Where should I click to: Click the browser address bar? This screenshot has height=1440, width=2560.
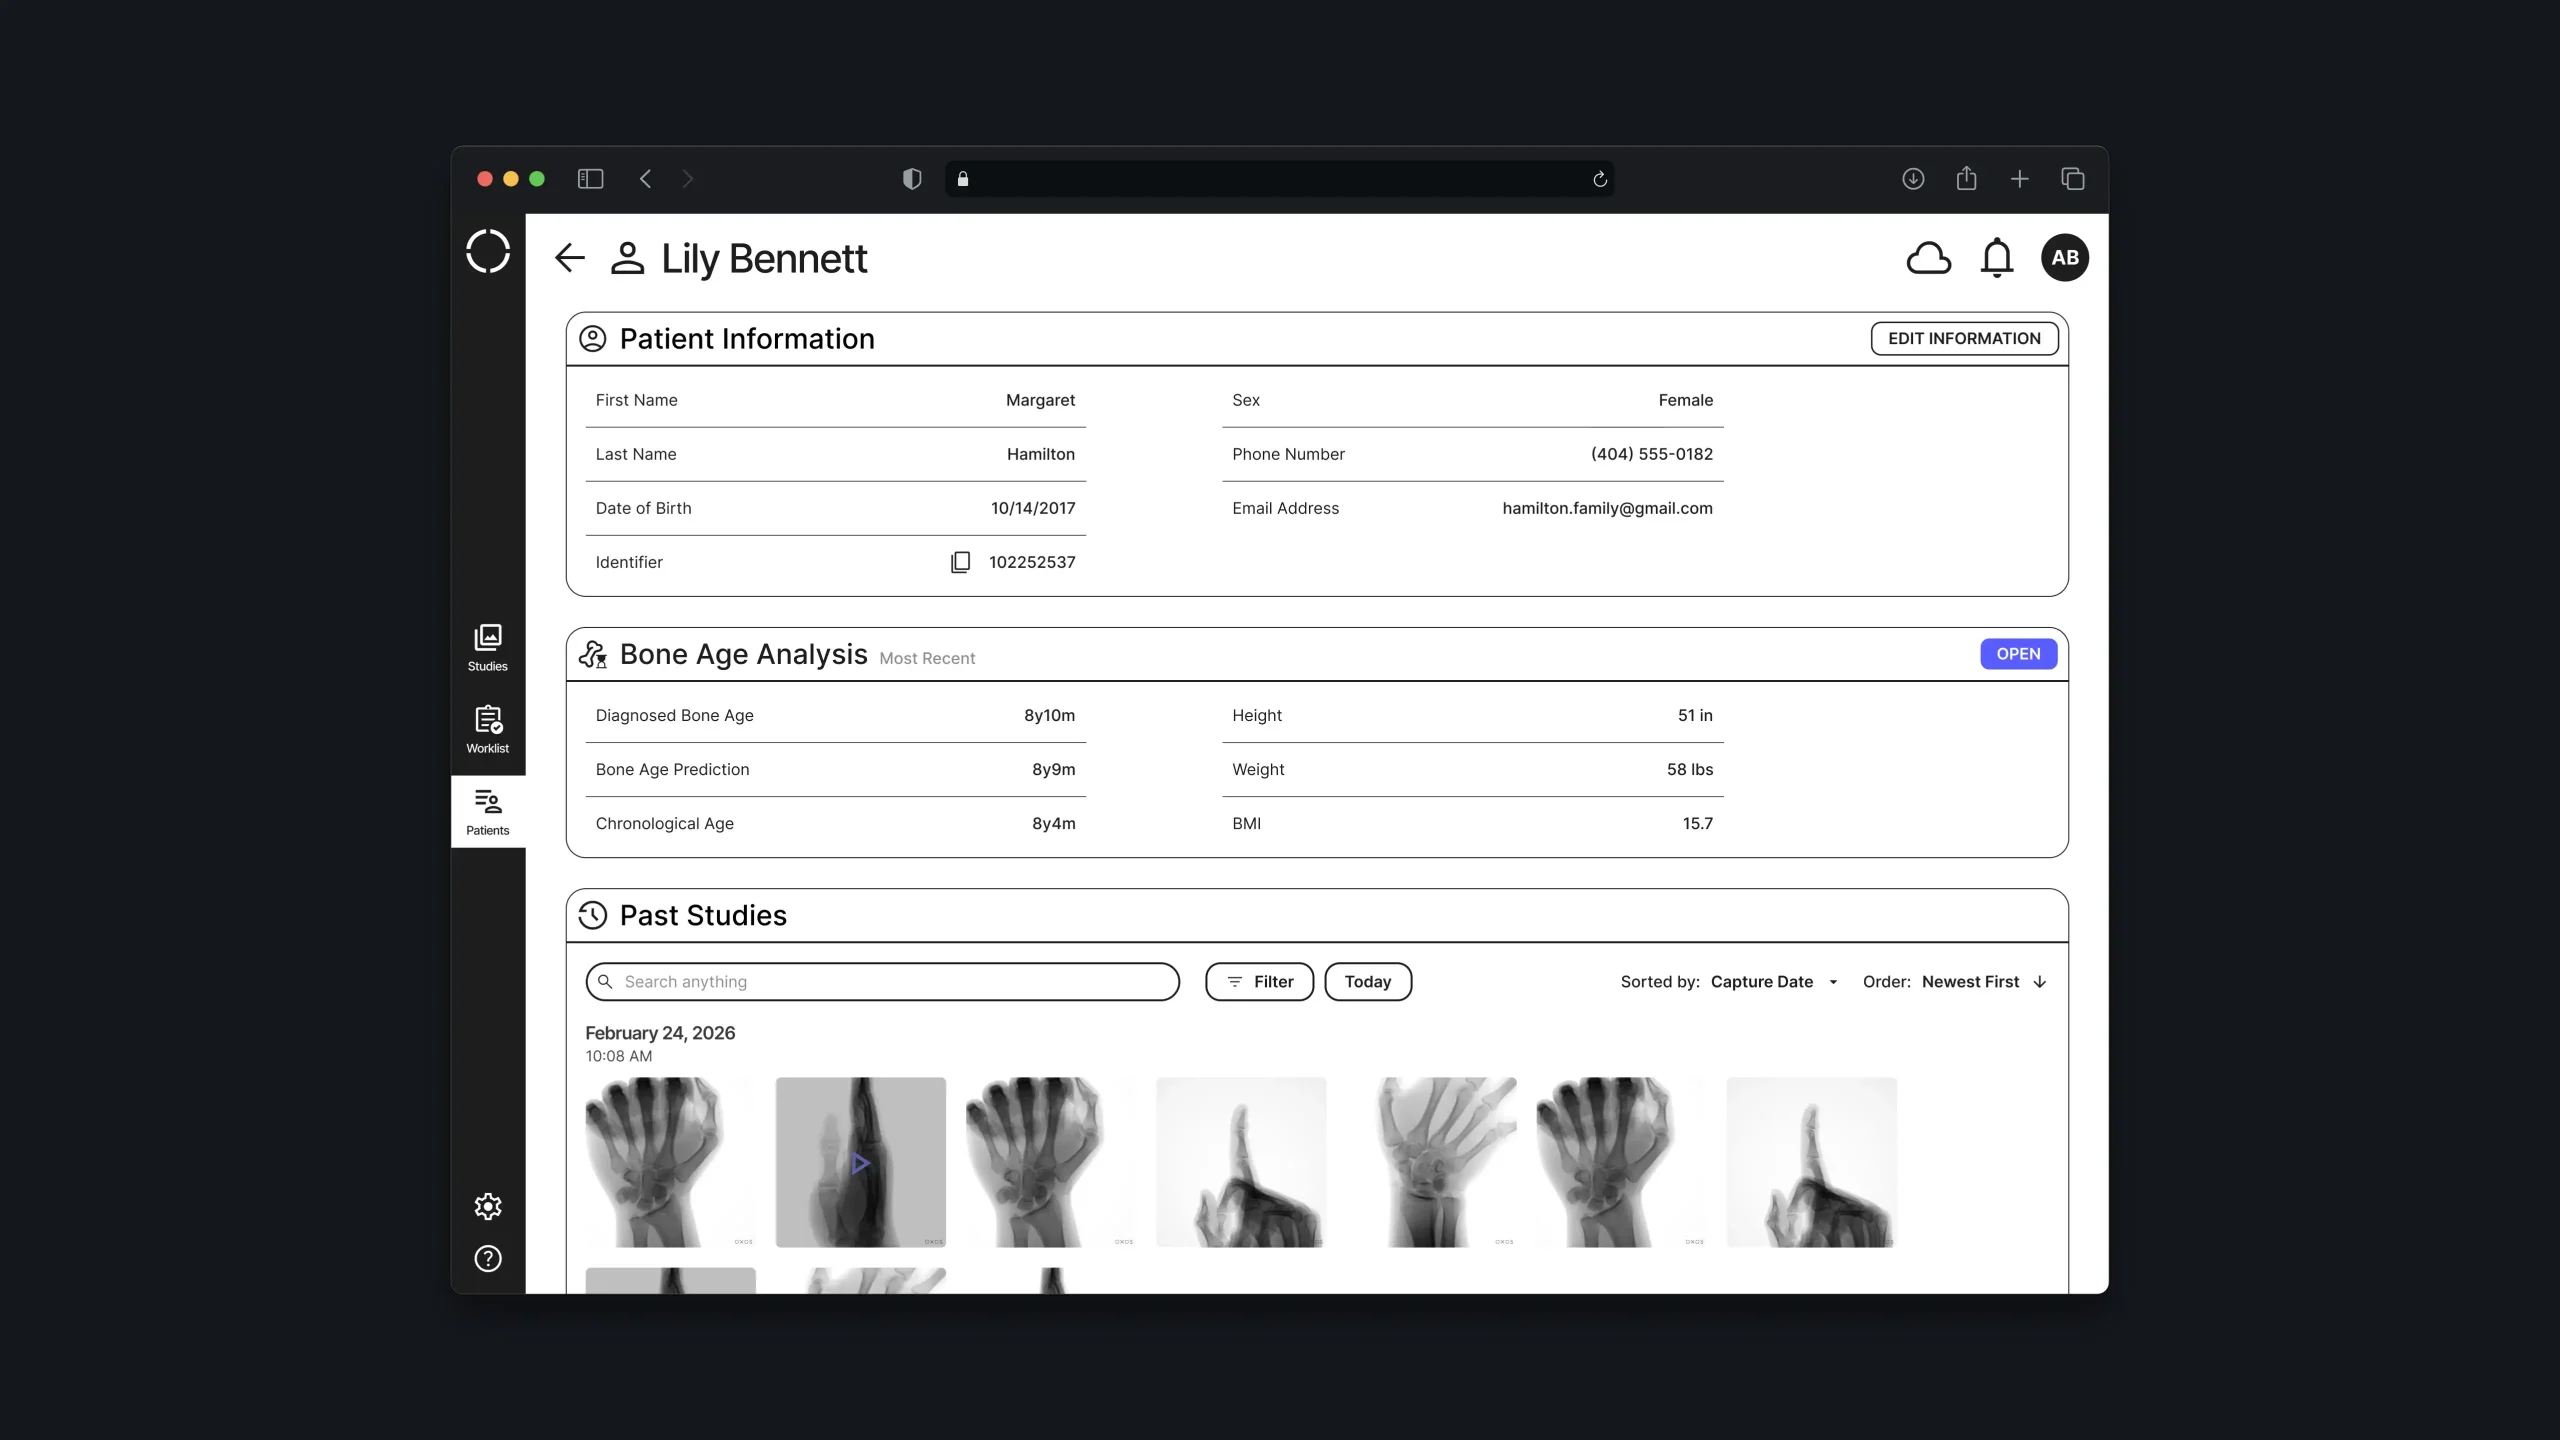click(x=1279, y=179)
